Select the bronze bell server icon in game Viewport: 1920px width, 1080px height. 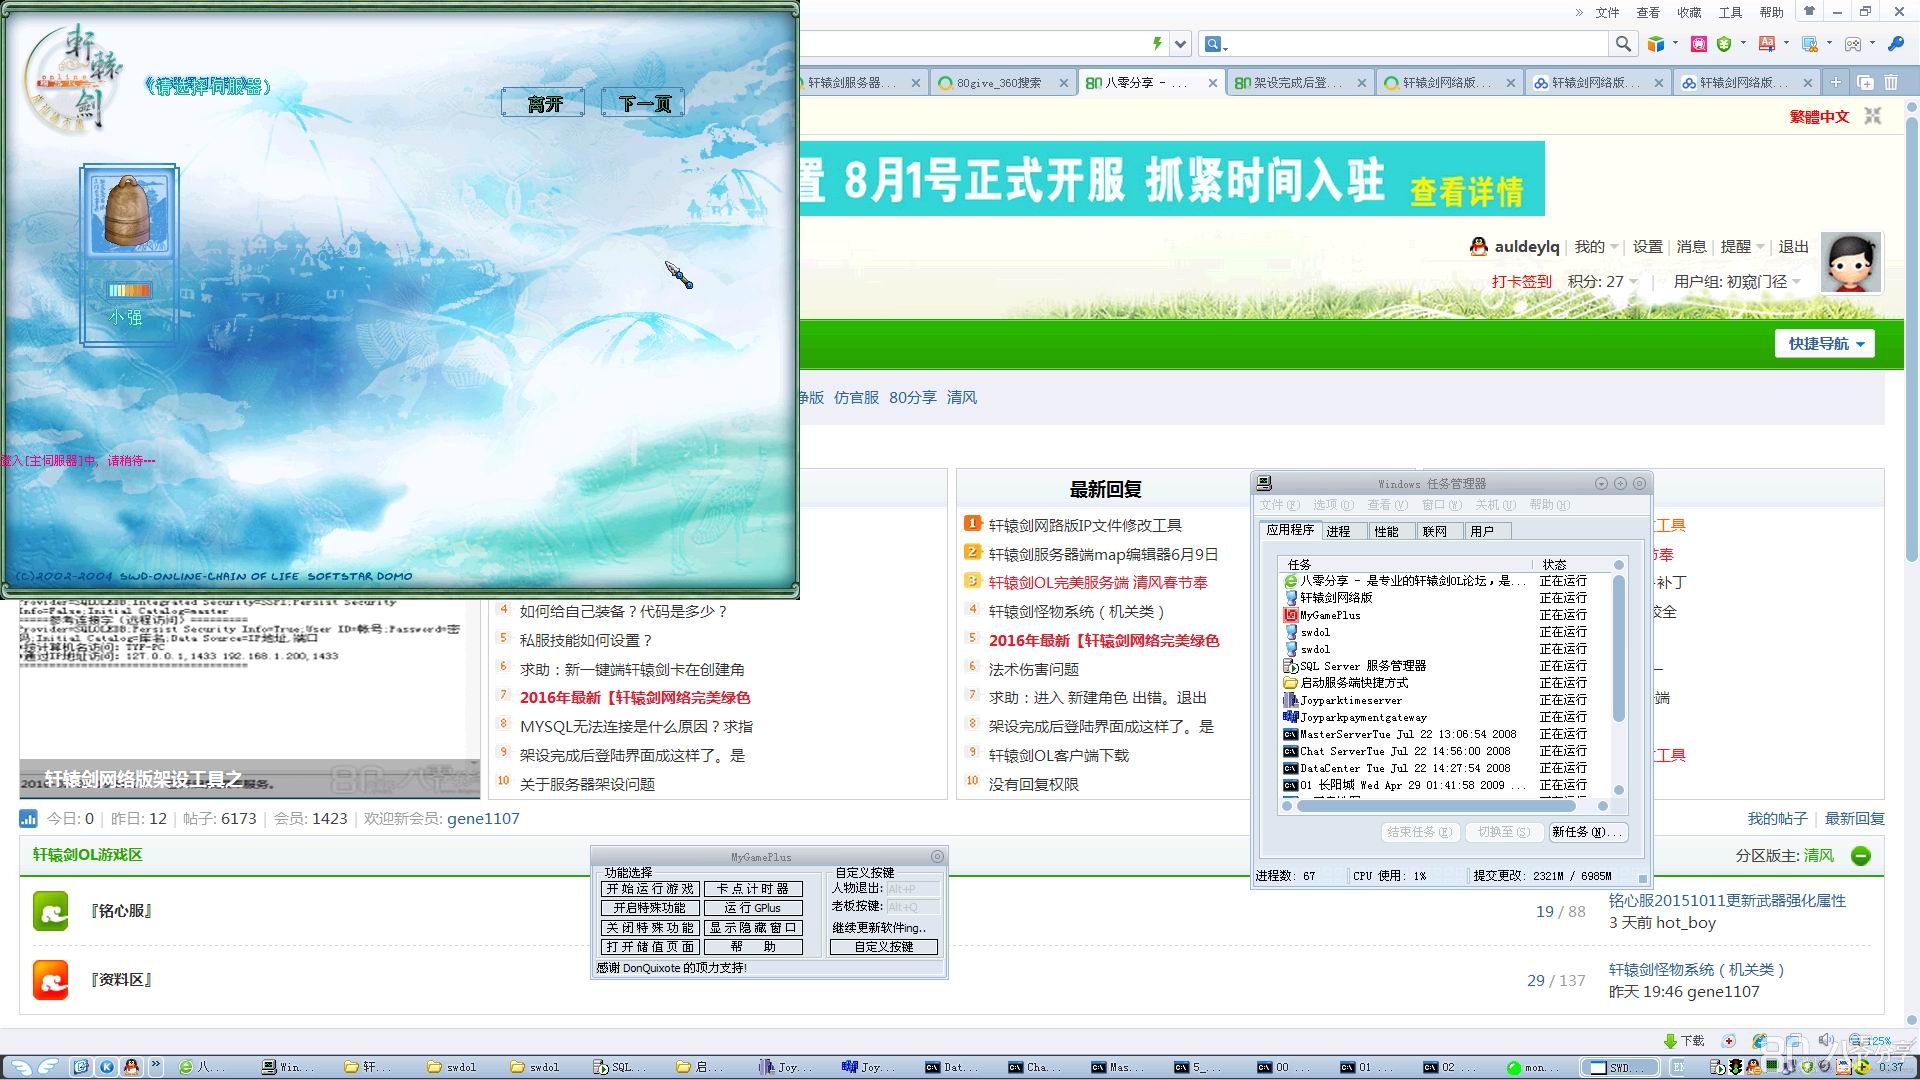click(128, 211)
